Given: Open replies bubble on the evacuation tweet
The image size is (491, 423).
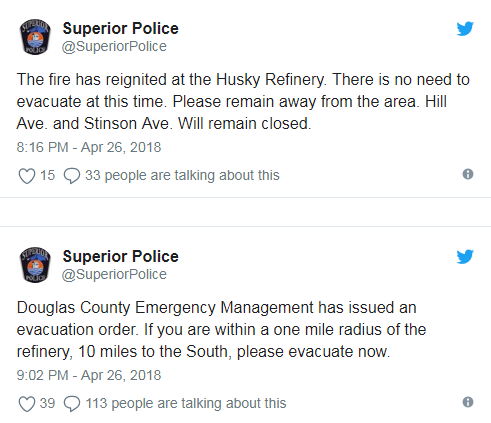Looking at the screenshot, I should (72, 404).
